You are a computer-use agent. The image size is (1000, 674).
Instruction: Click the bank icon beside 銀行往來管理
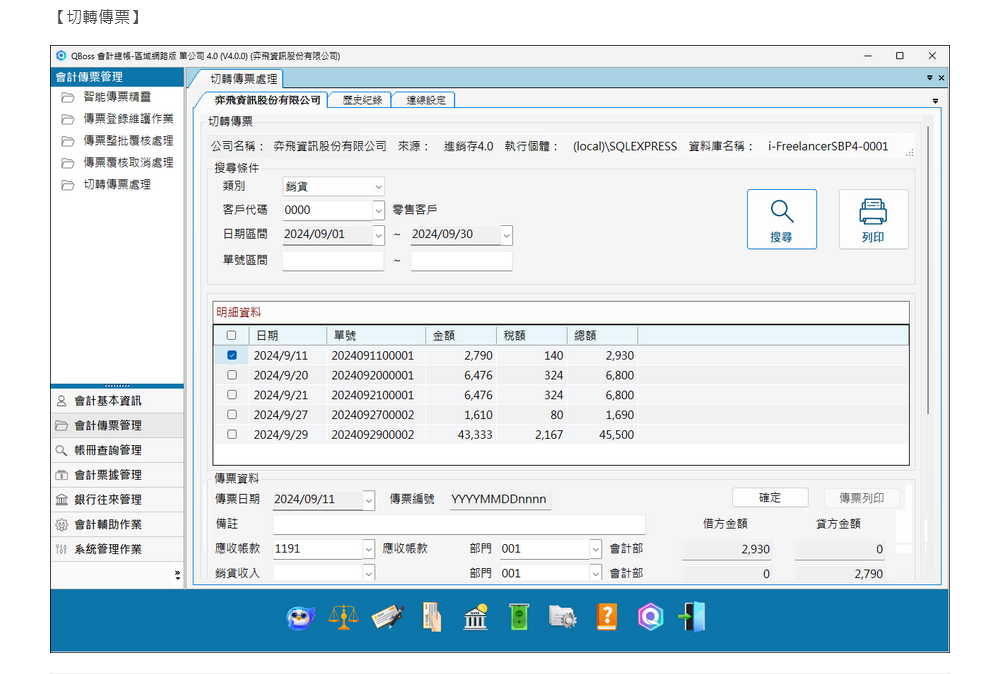(61, 500)
